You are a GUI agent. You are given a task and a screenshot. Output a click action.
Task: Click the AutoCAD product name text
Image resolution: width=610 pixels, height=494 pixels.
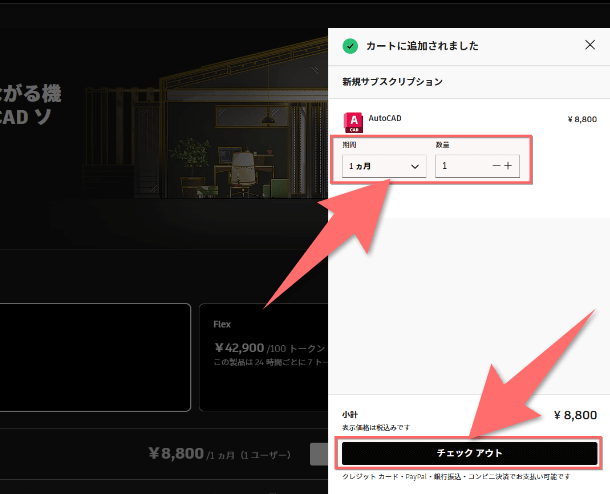(x=385, y=118)
